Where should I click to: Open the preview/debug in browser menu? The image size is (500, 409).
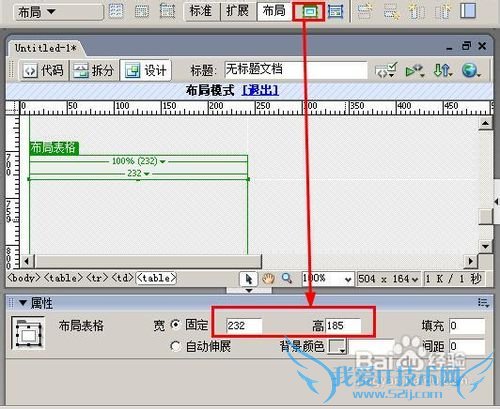(x=415, y=70)
